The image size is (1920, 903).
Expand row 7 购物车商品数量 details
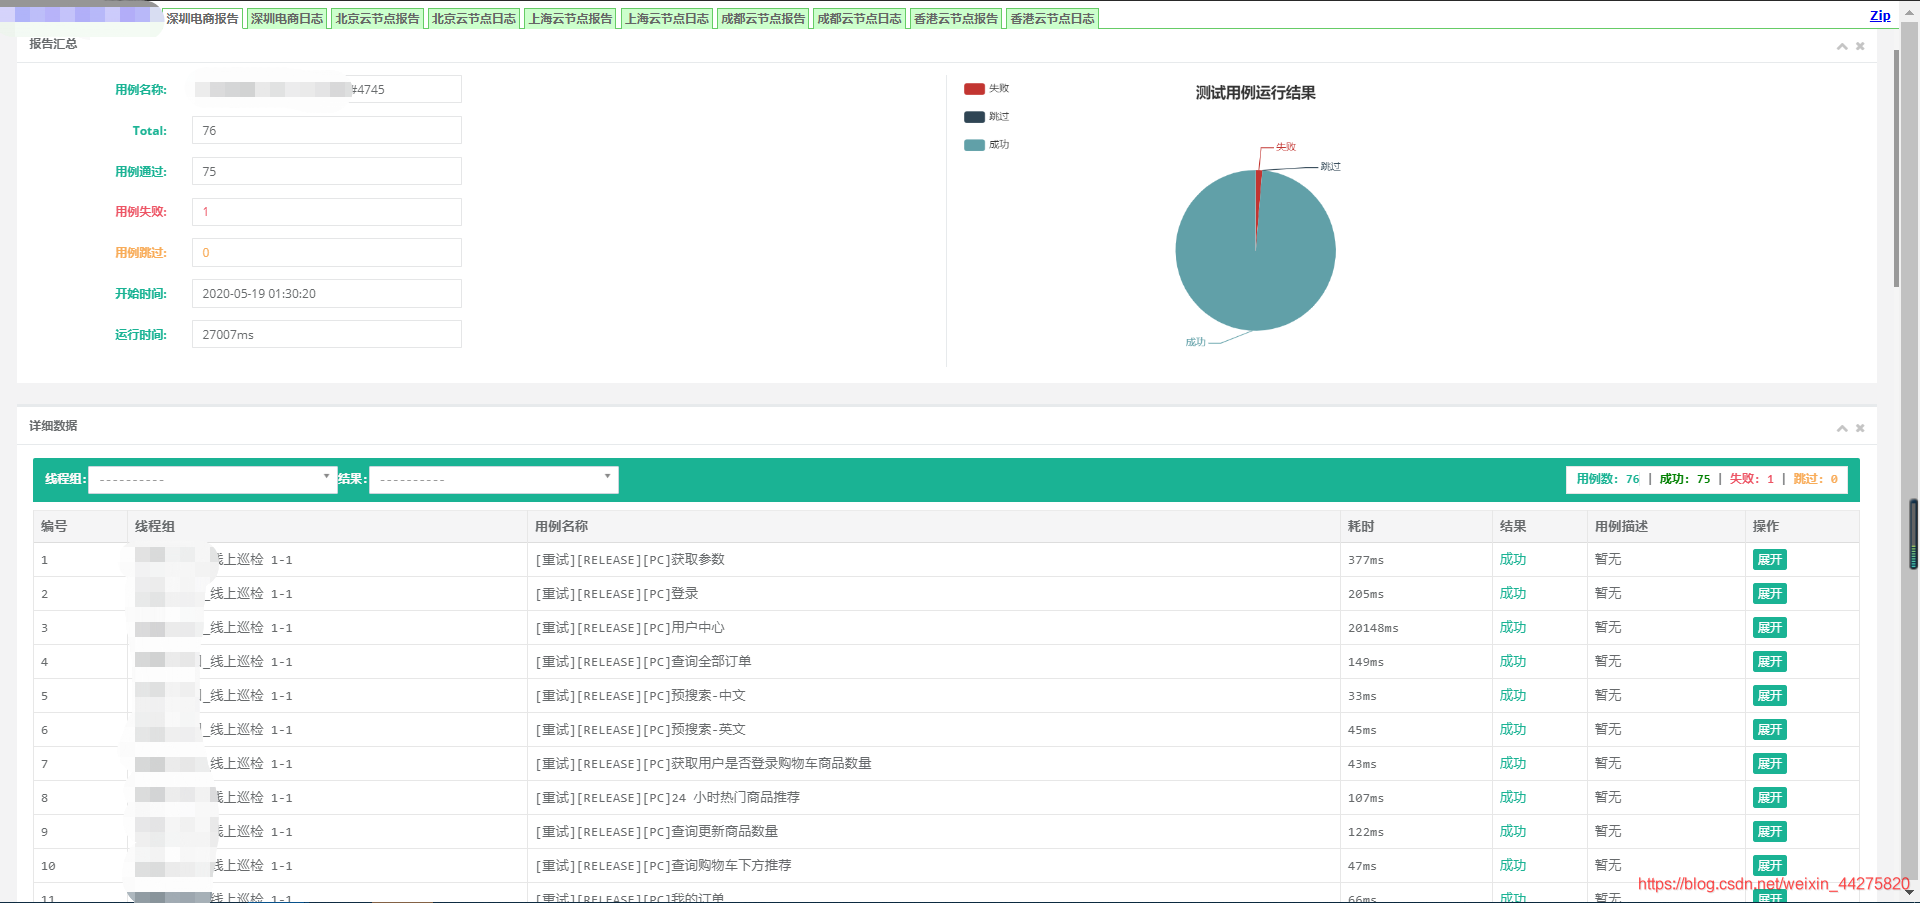click(x=1769, y=764)
